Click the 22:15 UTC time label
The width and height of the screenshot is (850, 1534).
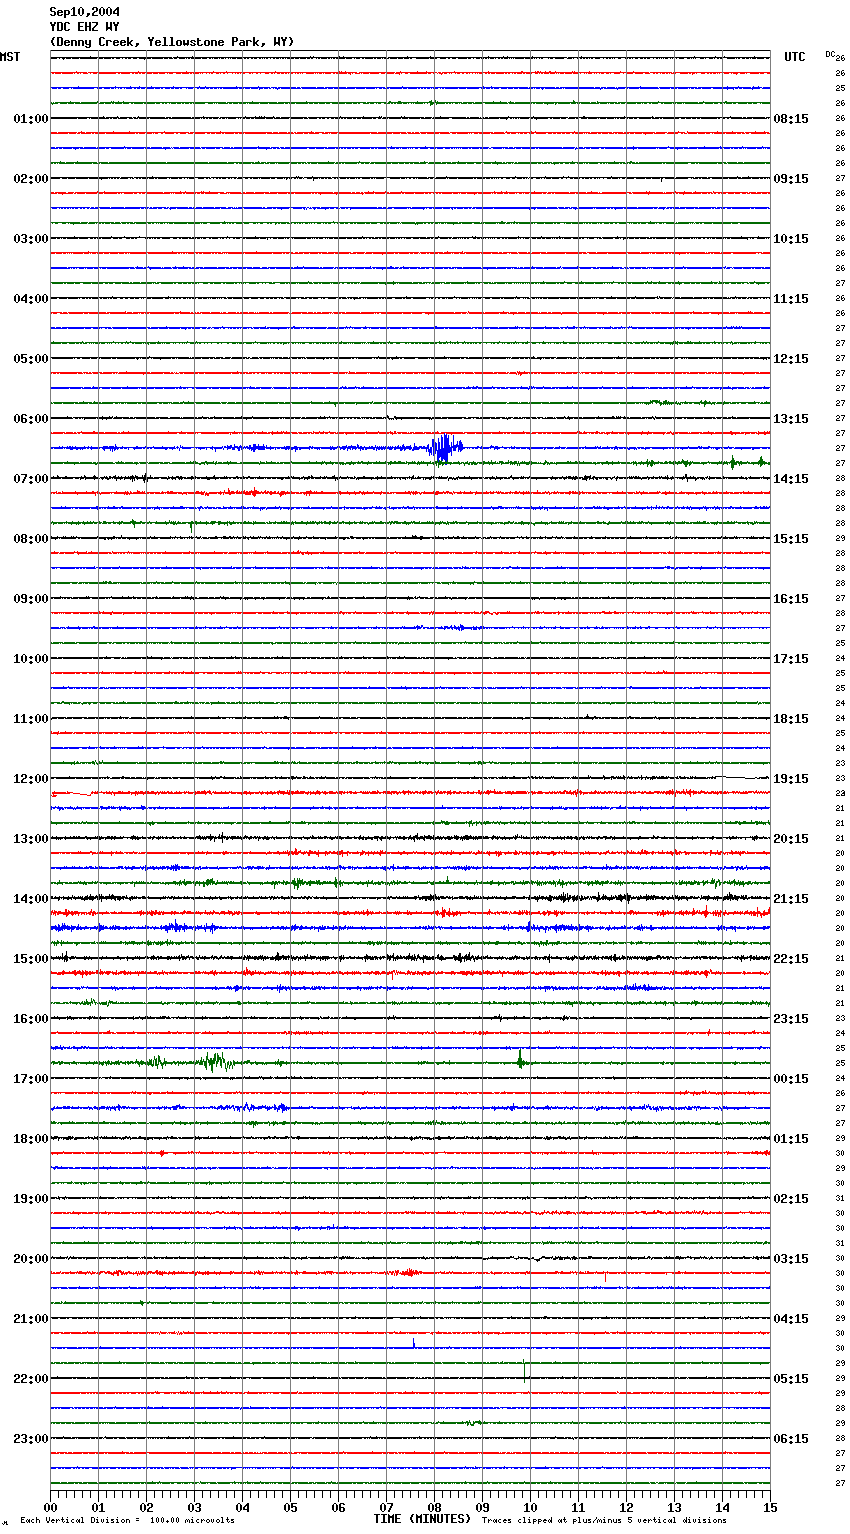click(x=791, y=959)
